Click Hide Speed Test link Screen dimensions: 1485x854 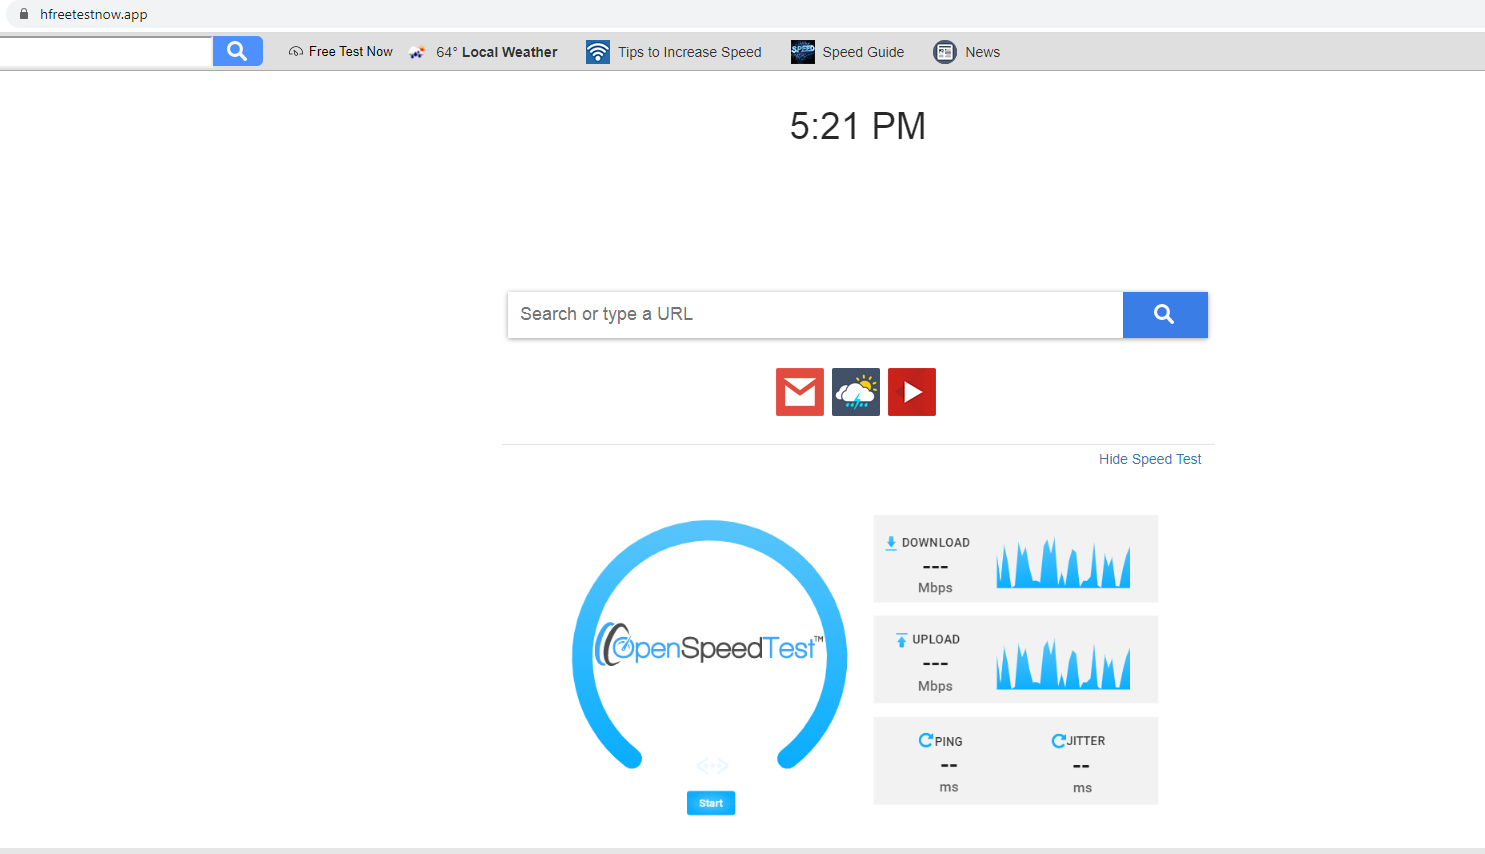pos(1150,459)
